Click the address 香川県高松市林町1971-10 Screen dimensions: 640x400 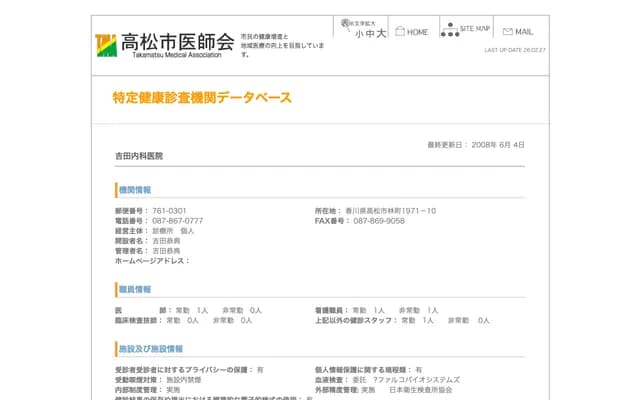(x=391, y=211)
